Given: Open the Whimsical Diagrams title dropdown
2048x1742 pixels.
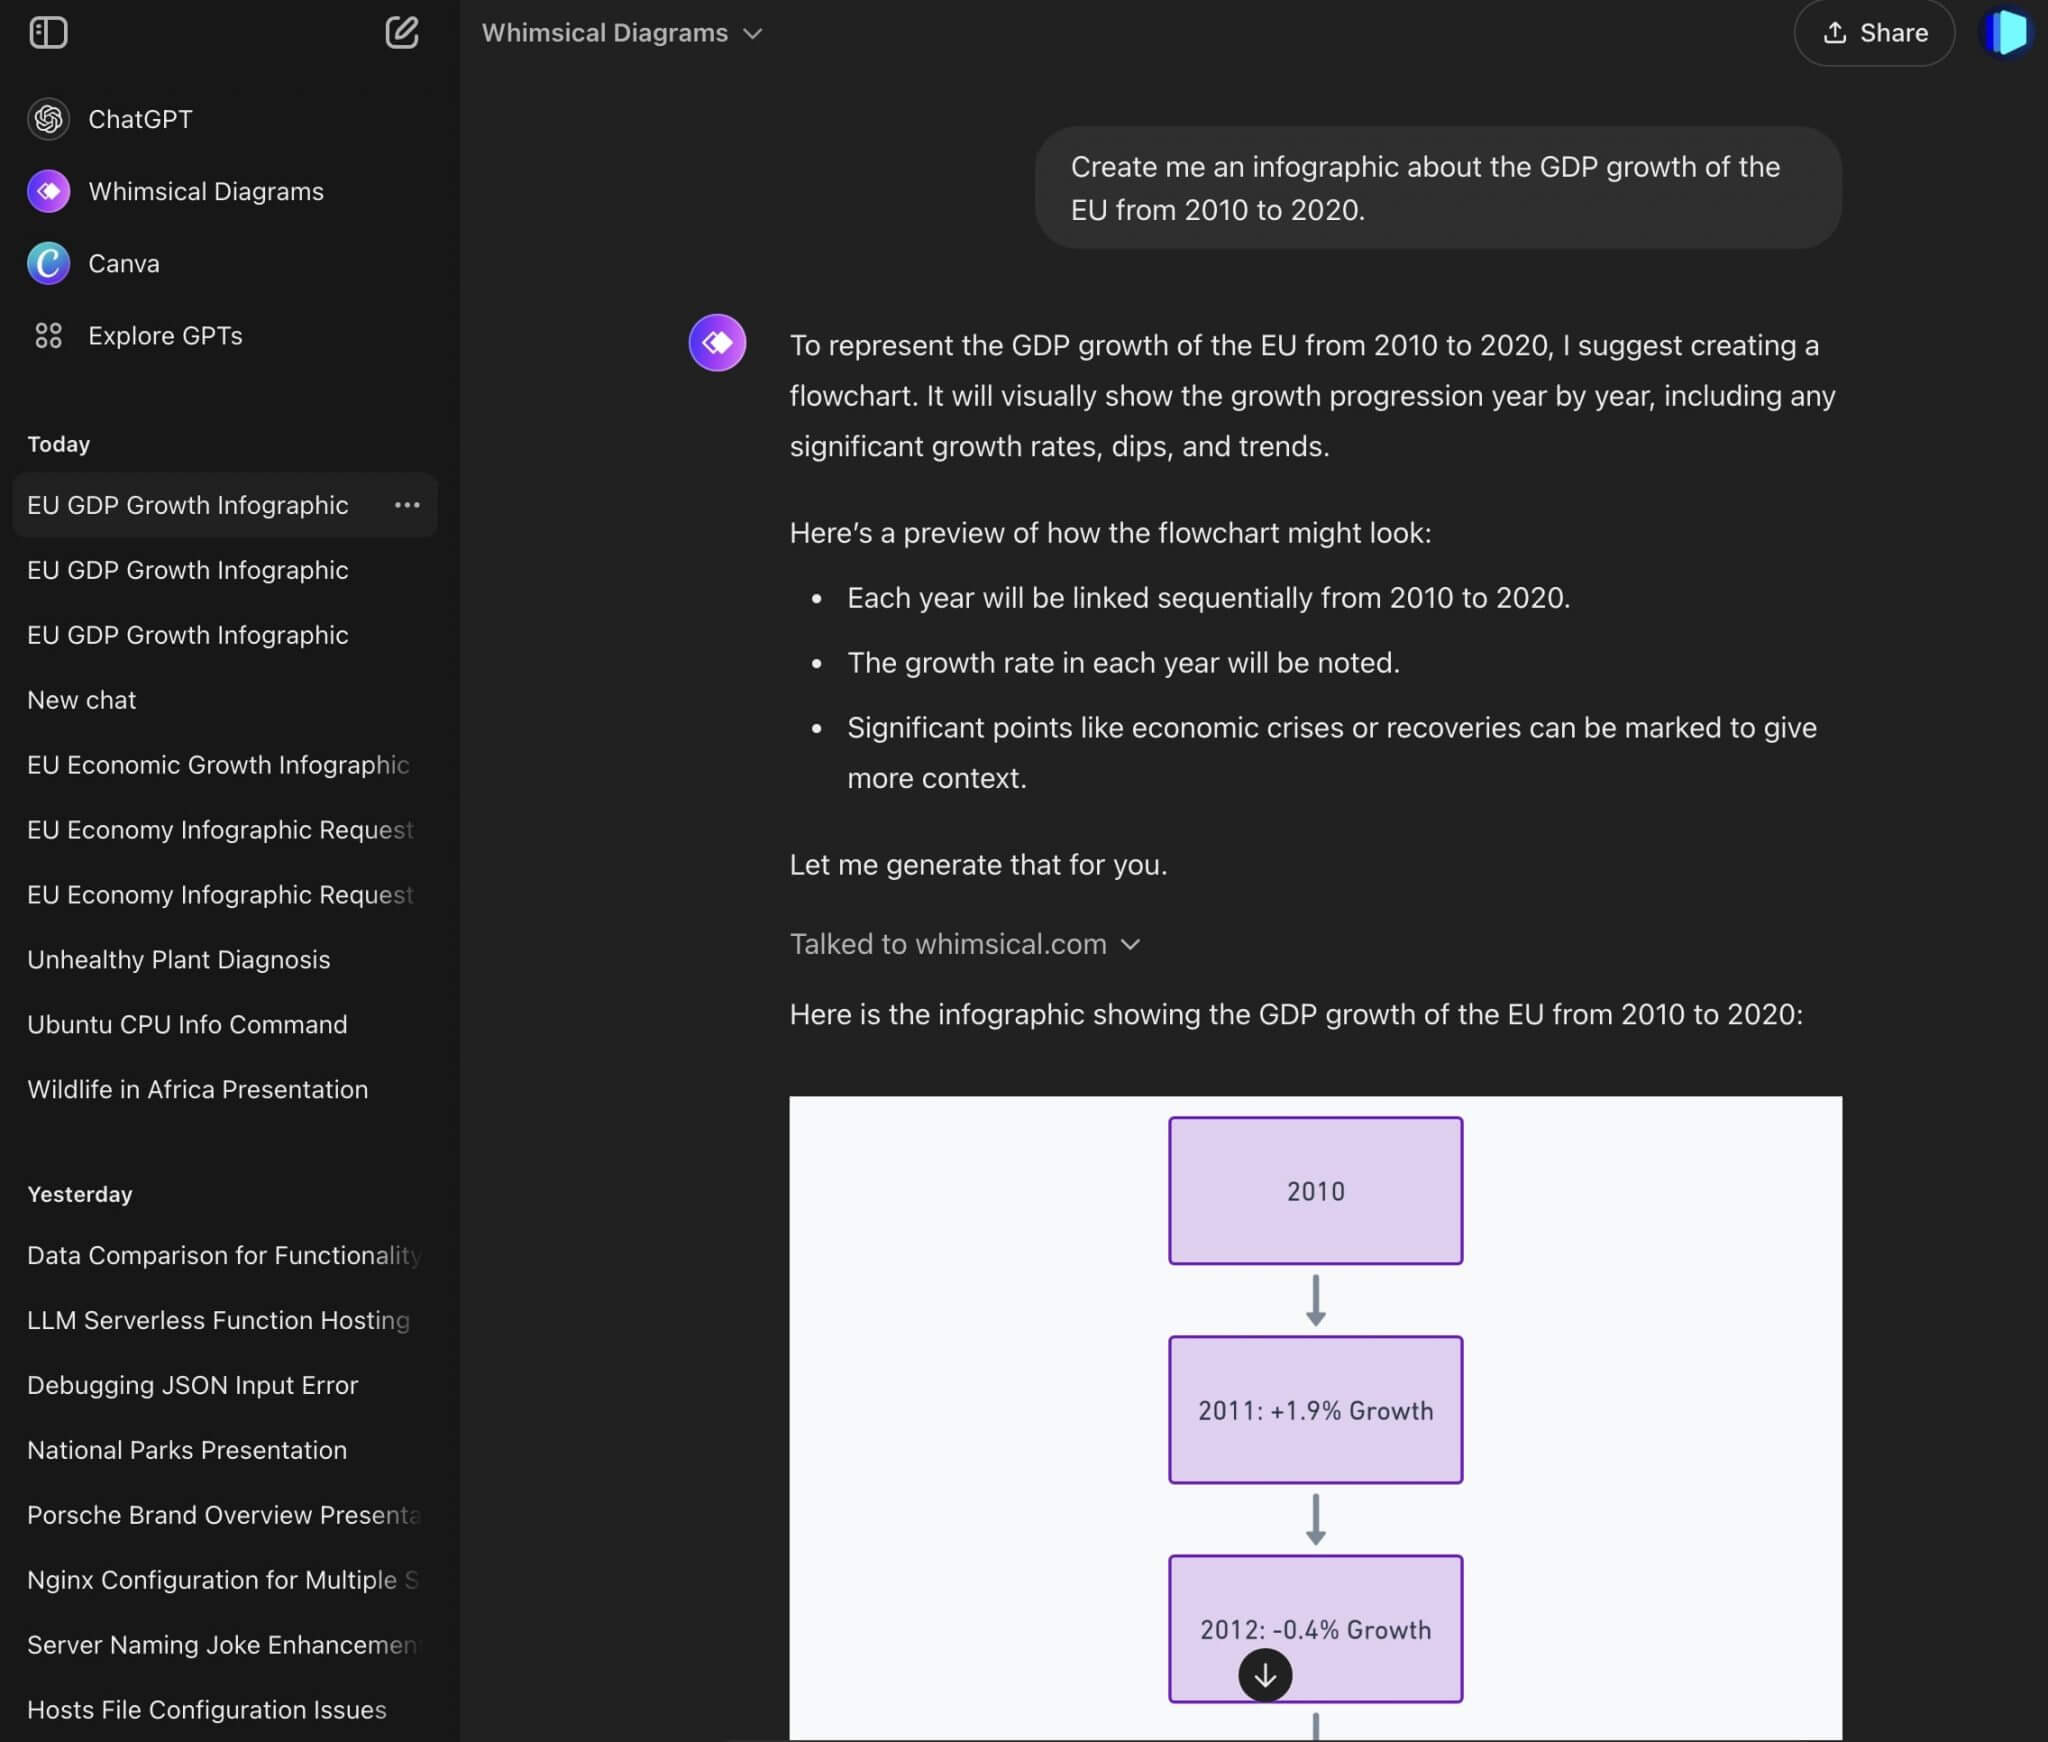Looking at the screenshot, I should 753,33.
